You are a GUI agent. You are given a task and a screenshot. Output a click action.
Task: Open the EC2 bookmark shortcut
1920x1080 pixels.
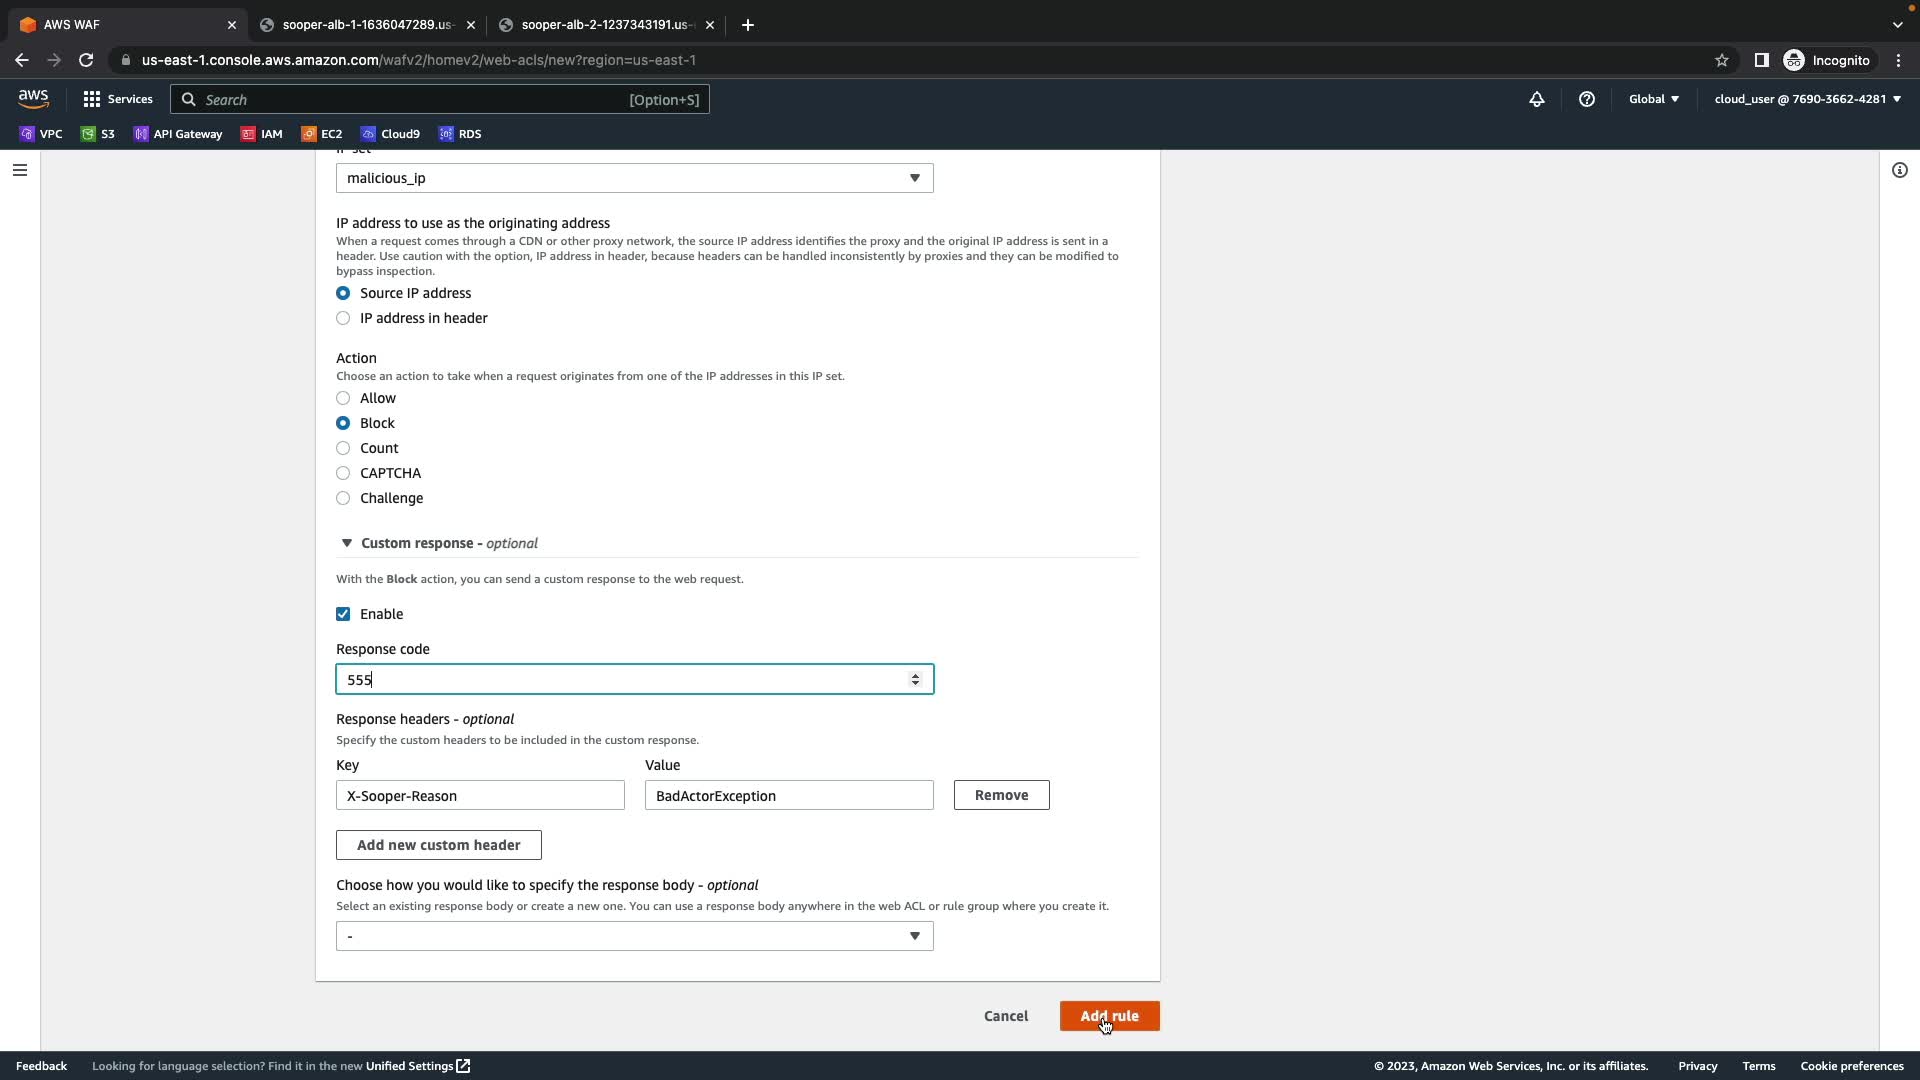coord(322,134)
